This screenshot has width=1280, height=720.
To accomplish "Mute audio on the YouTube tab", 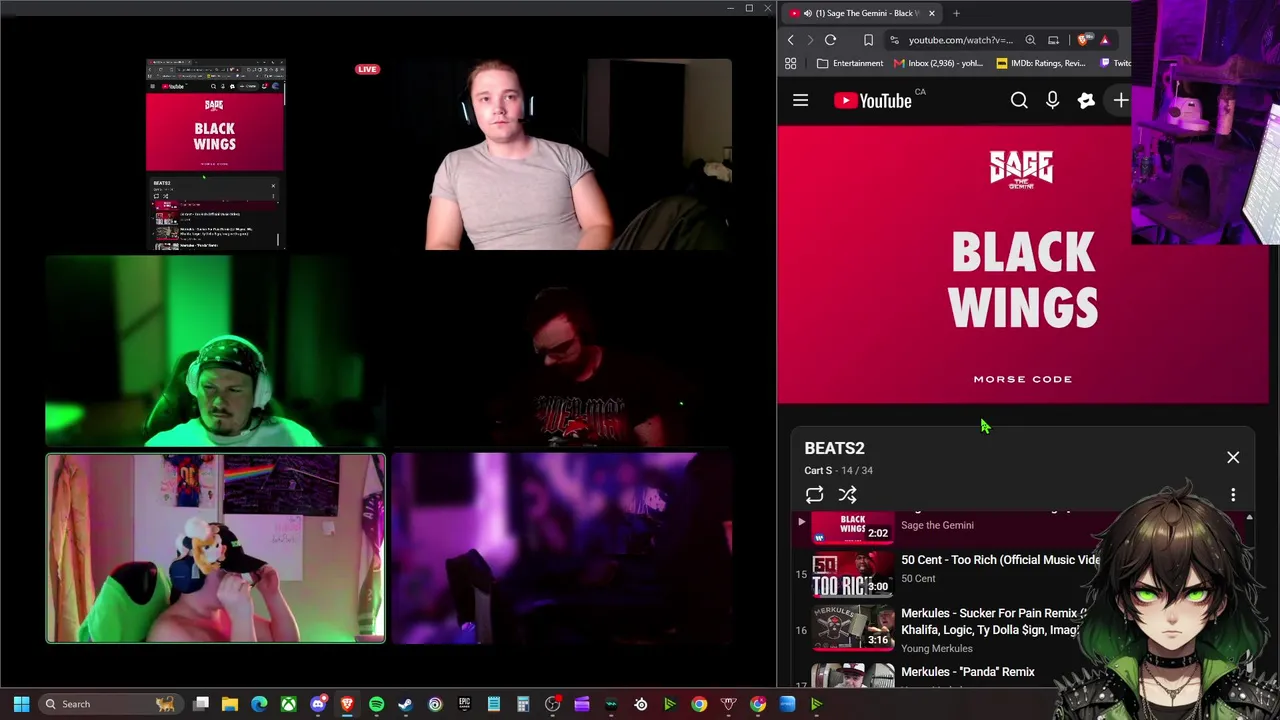I will [807, 13].
